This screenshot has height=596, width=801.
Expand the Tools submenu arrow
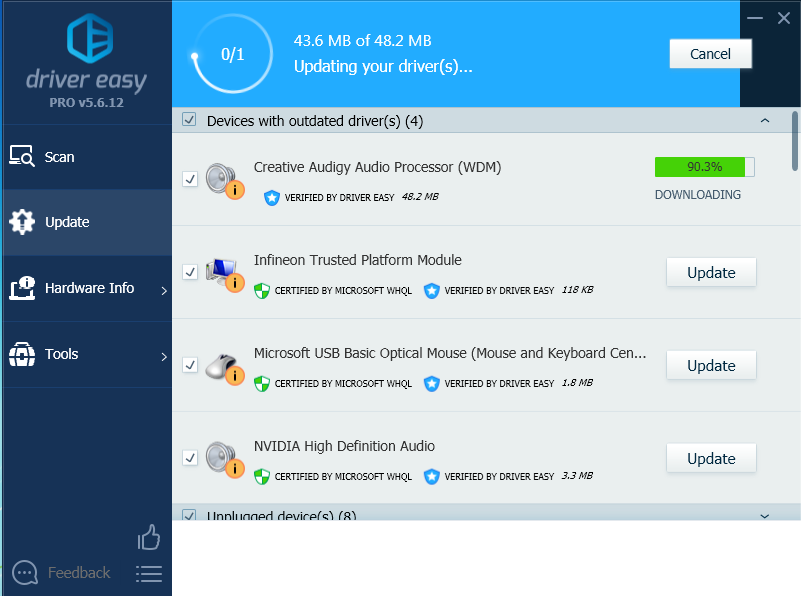(x=164, y=356)
